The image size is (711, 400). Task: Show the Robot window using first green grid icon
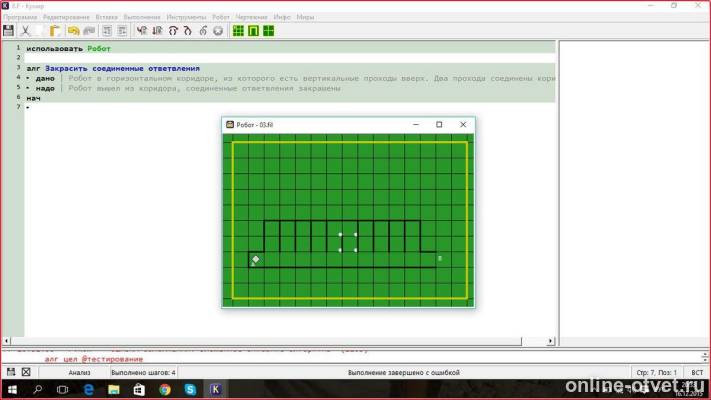[238, 31]
